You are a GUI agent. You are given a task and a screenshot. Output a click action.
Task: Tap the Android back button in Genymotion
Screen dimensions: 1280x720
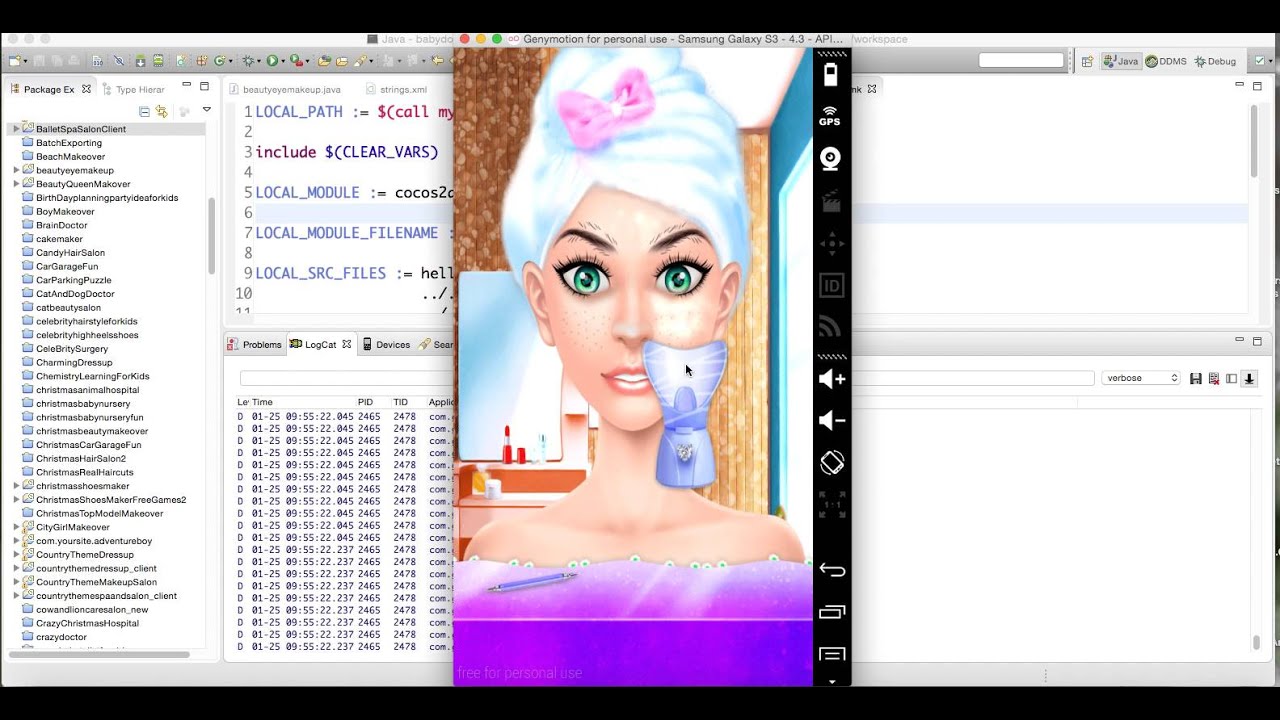click(832, 570)
